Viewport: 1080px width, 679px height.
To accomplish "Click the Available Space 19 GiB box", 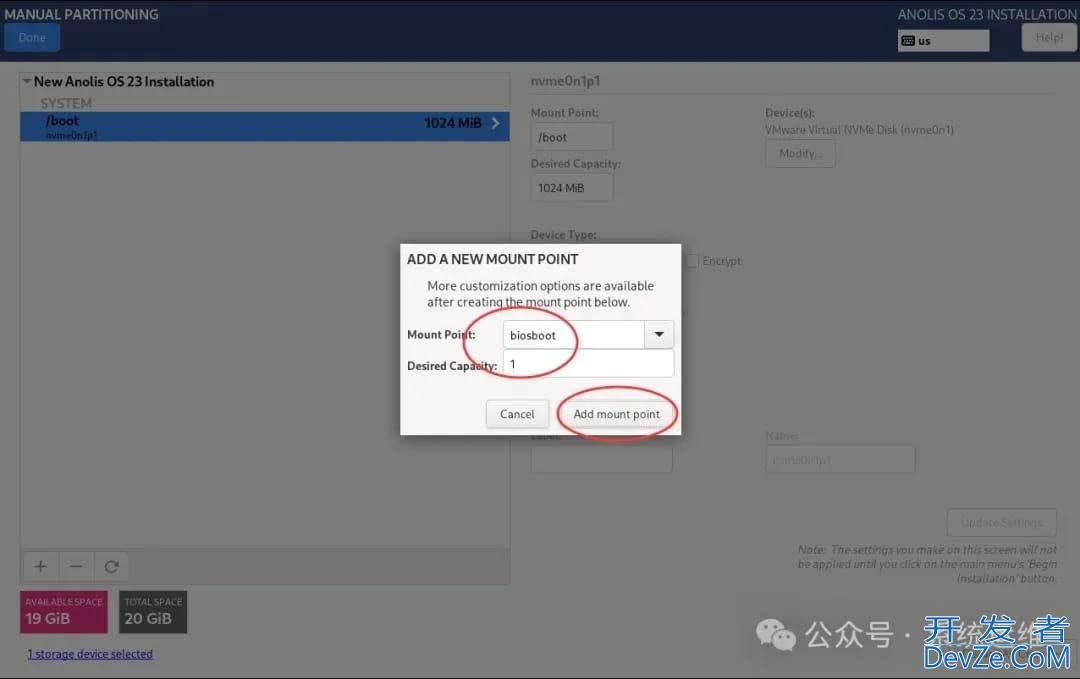I will (x=64, y=612).
